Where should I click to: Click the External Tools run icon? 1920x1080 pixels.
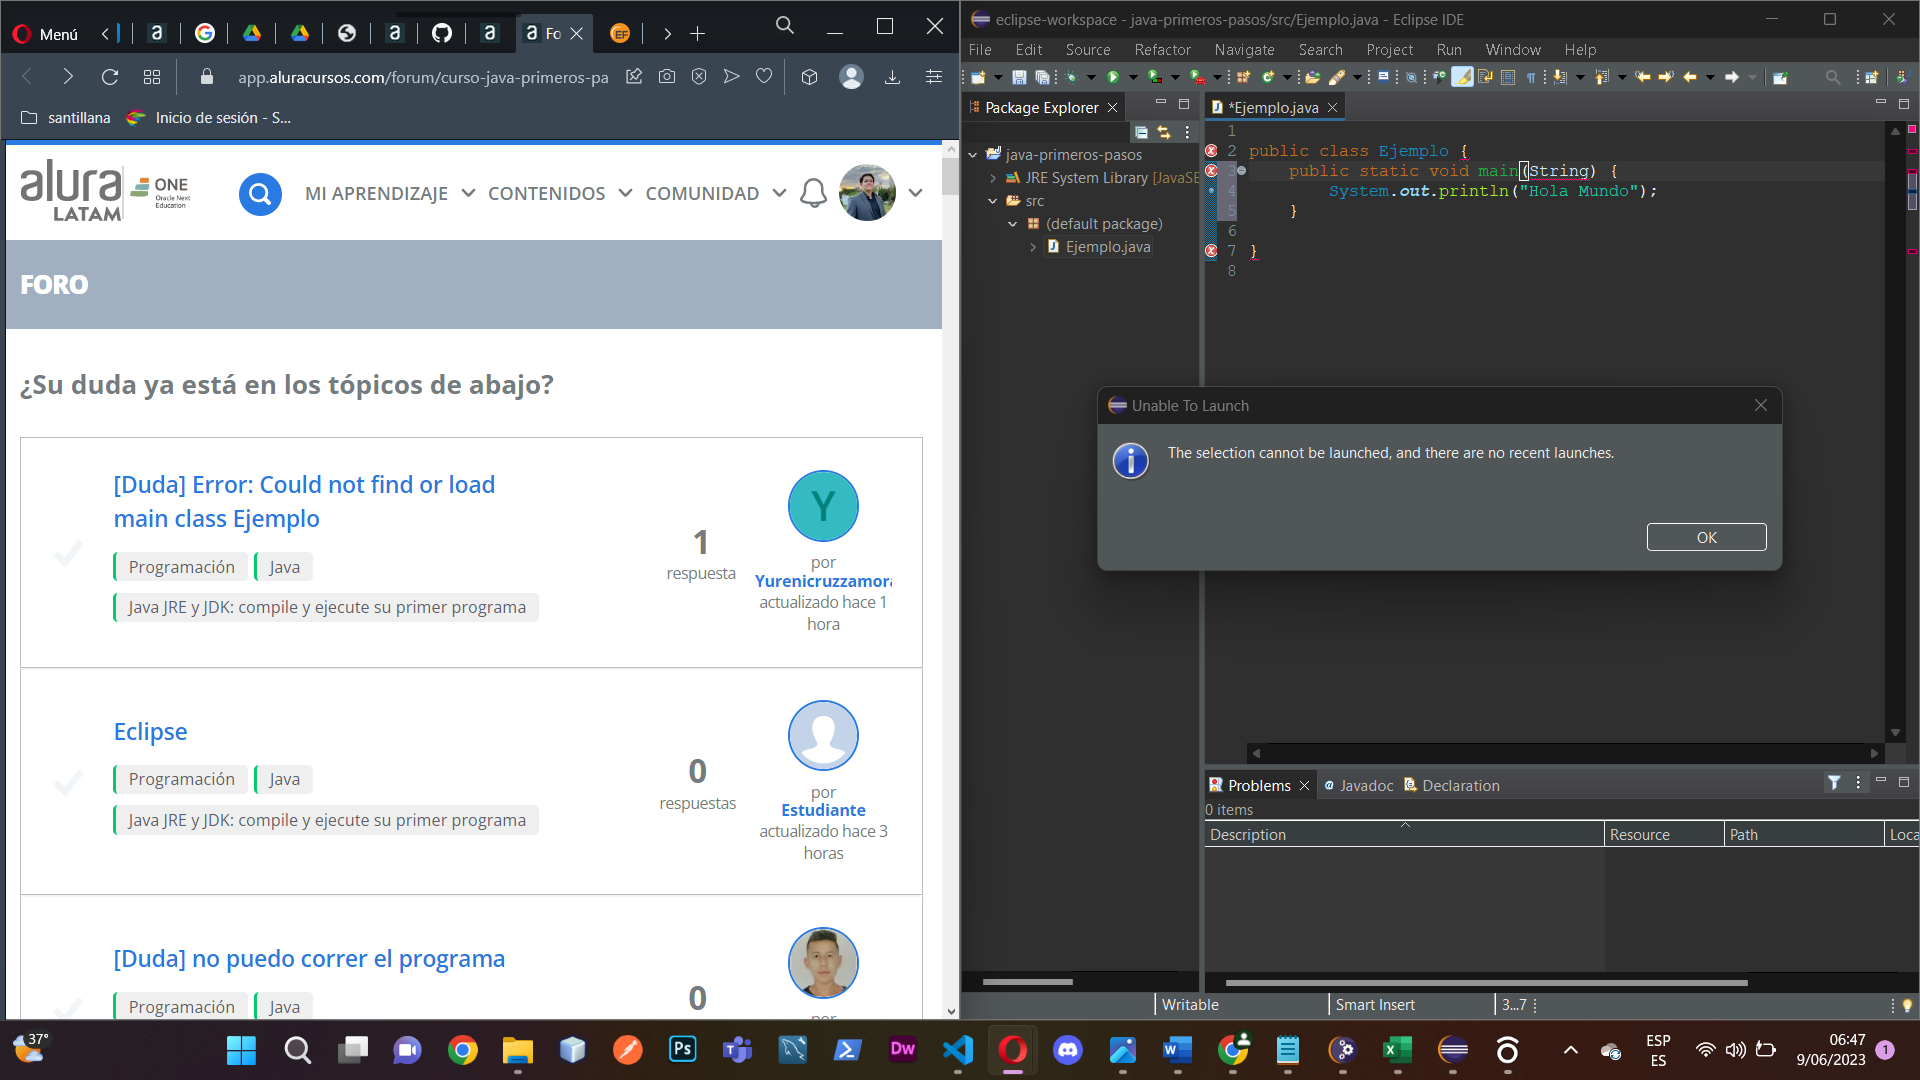pos(1196,77)
